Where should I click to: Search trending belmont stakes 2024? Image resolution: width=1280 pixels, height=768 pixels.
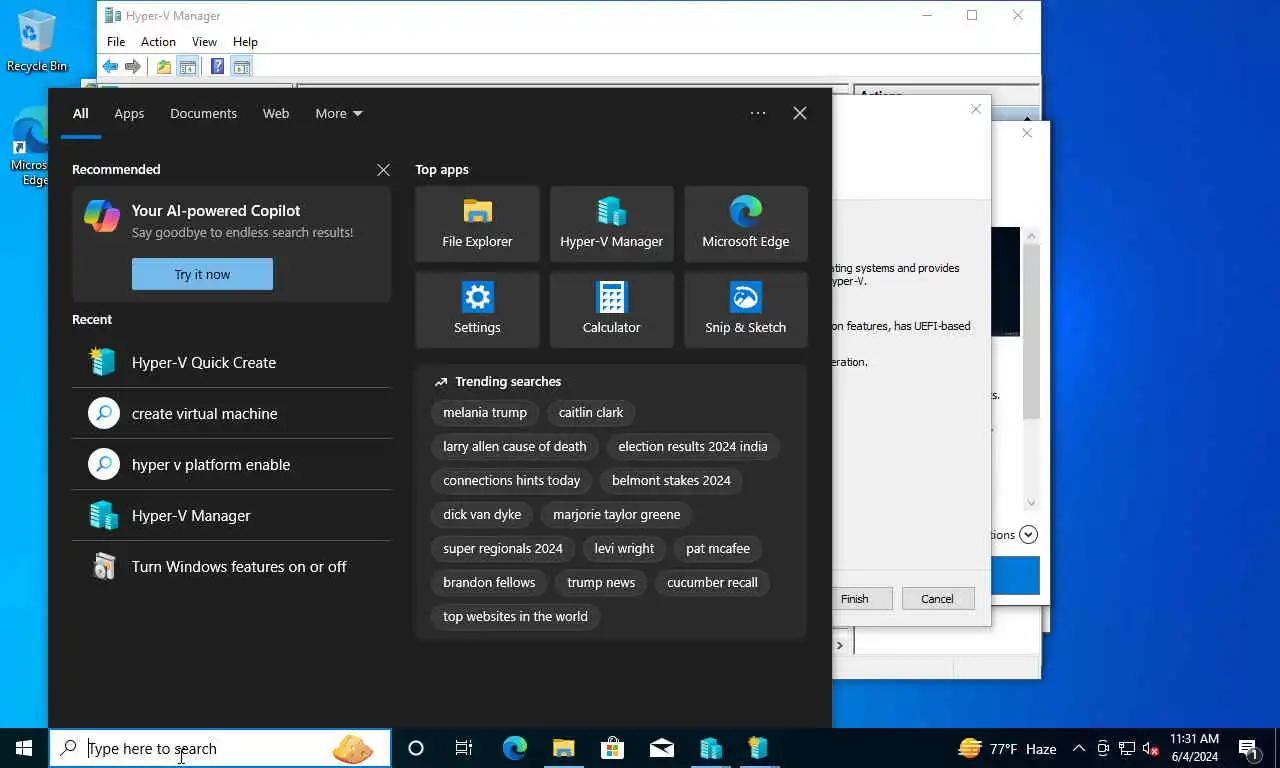coord(671,481)
